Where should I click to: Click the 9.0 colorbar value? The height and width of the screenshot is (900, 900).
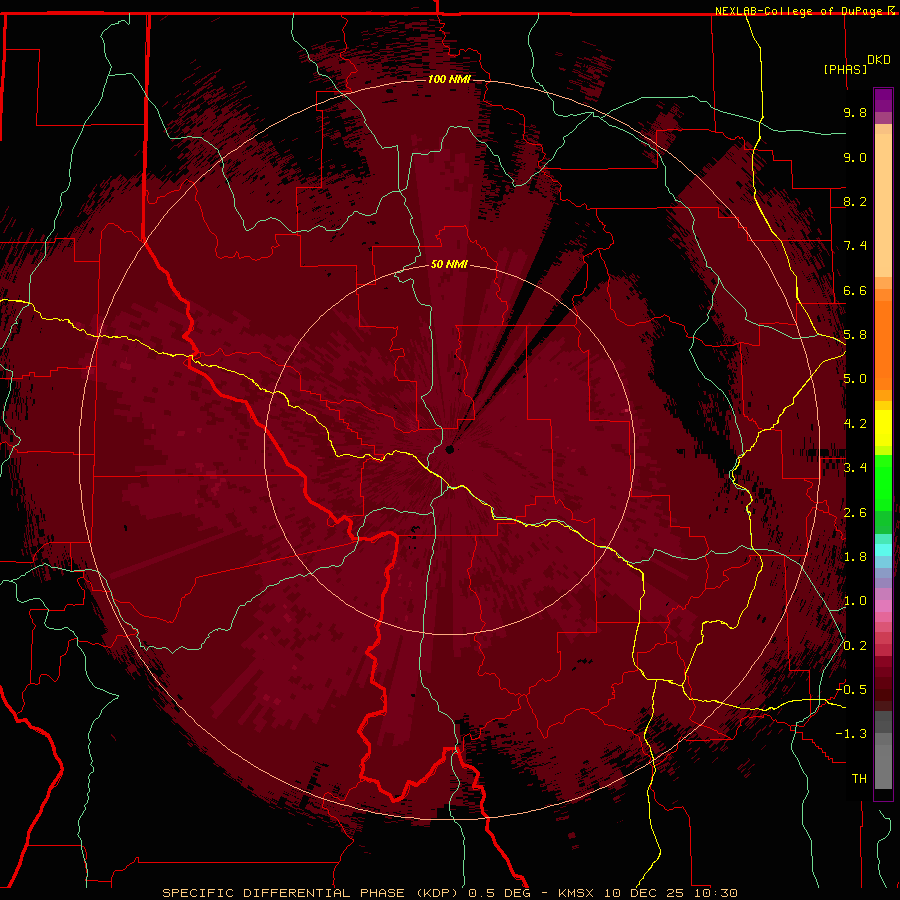[855, 157]
